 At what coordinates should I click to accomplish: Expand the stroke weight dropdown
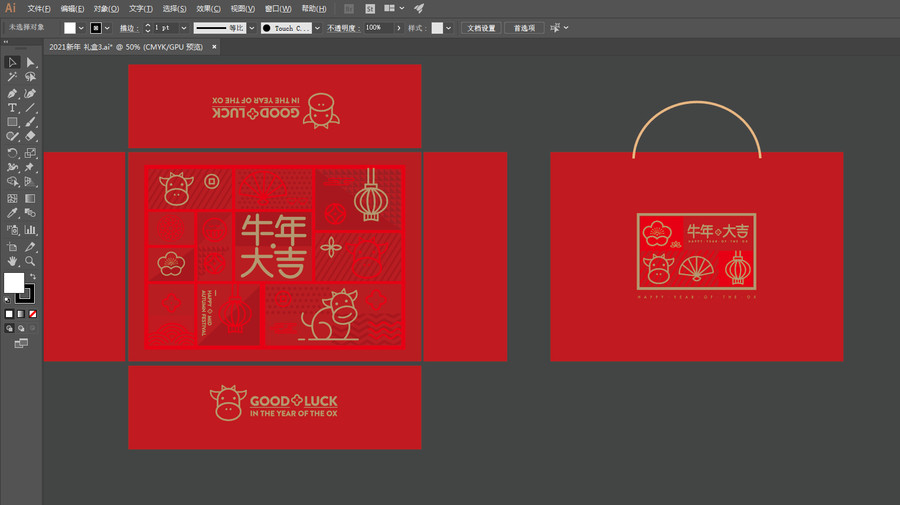tap(184, 28)
